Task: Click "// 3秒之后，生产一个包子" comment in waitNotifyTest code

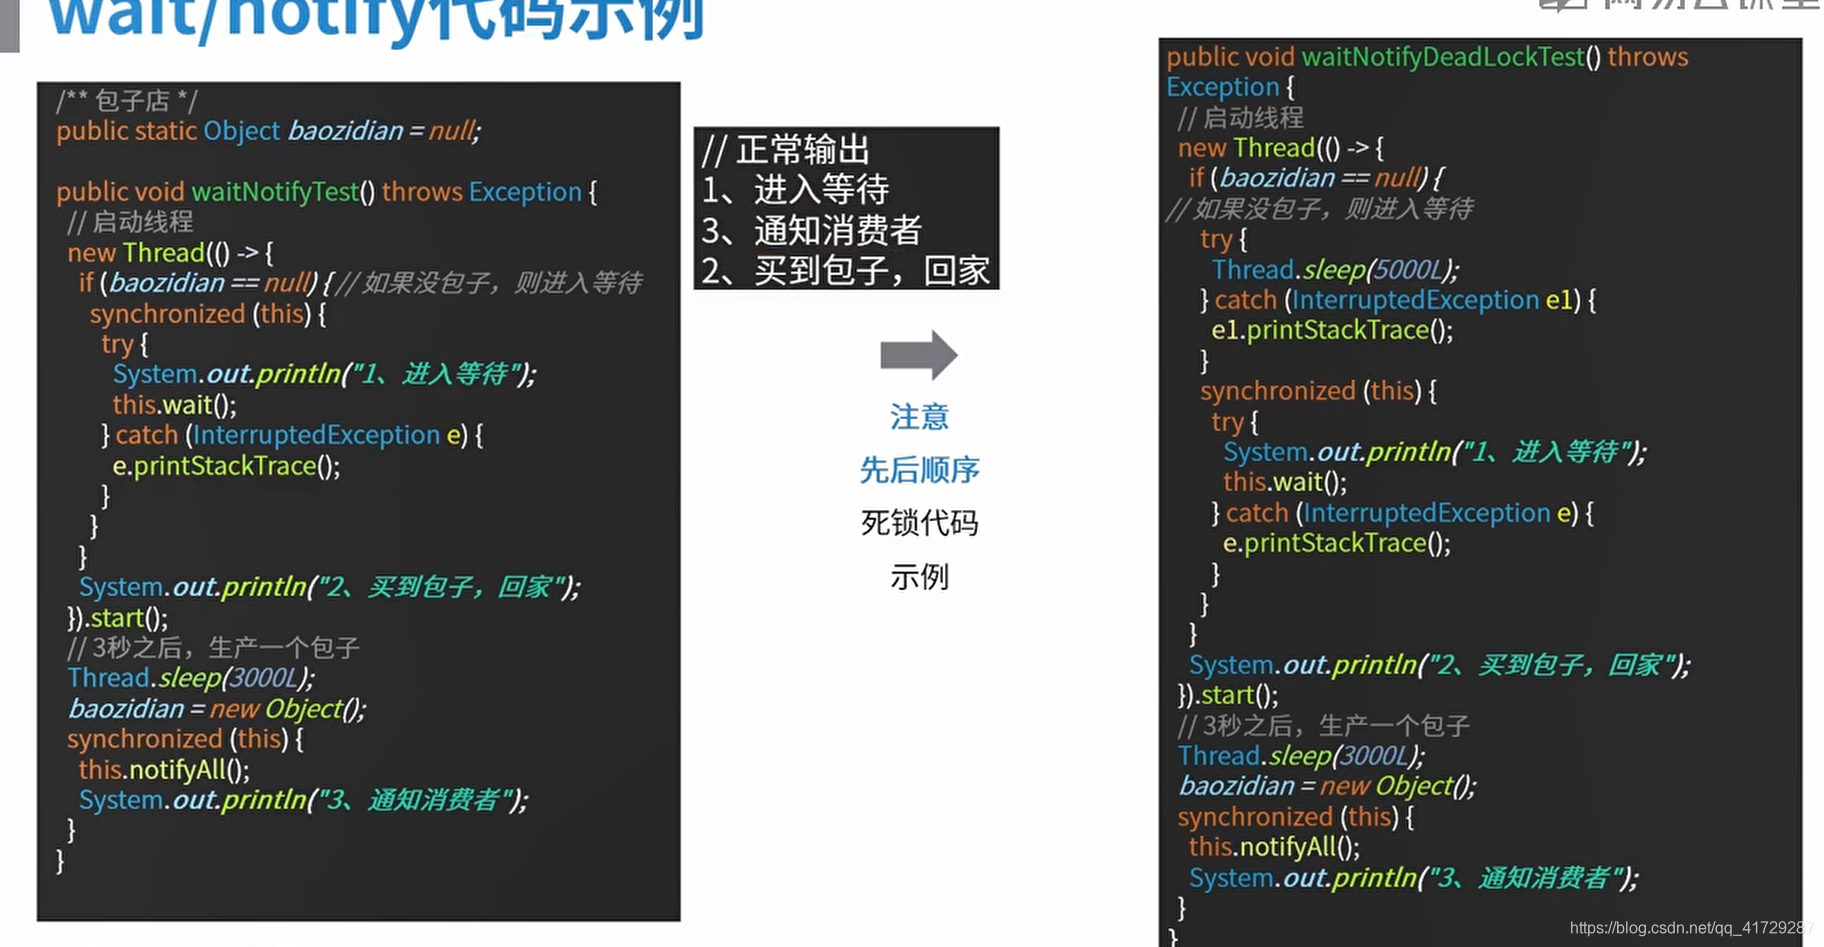Action: pos(213,648)
